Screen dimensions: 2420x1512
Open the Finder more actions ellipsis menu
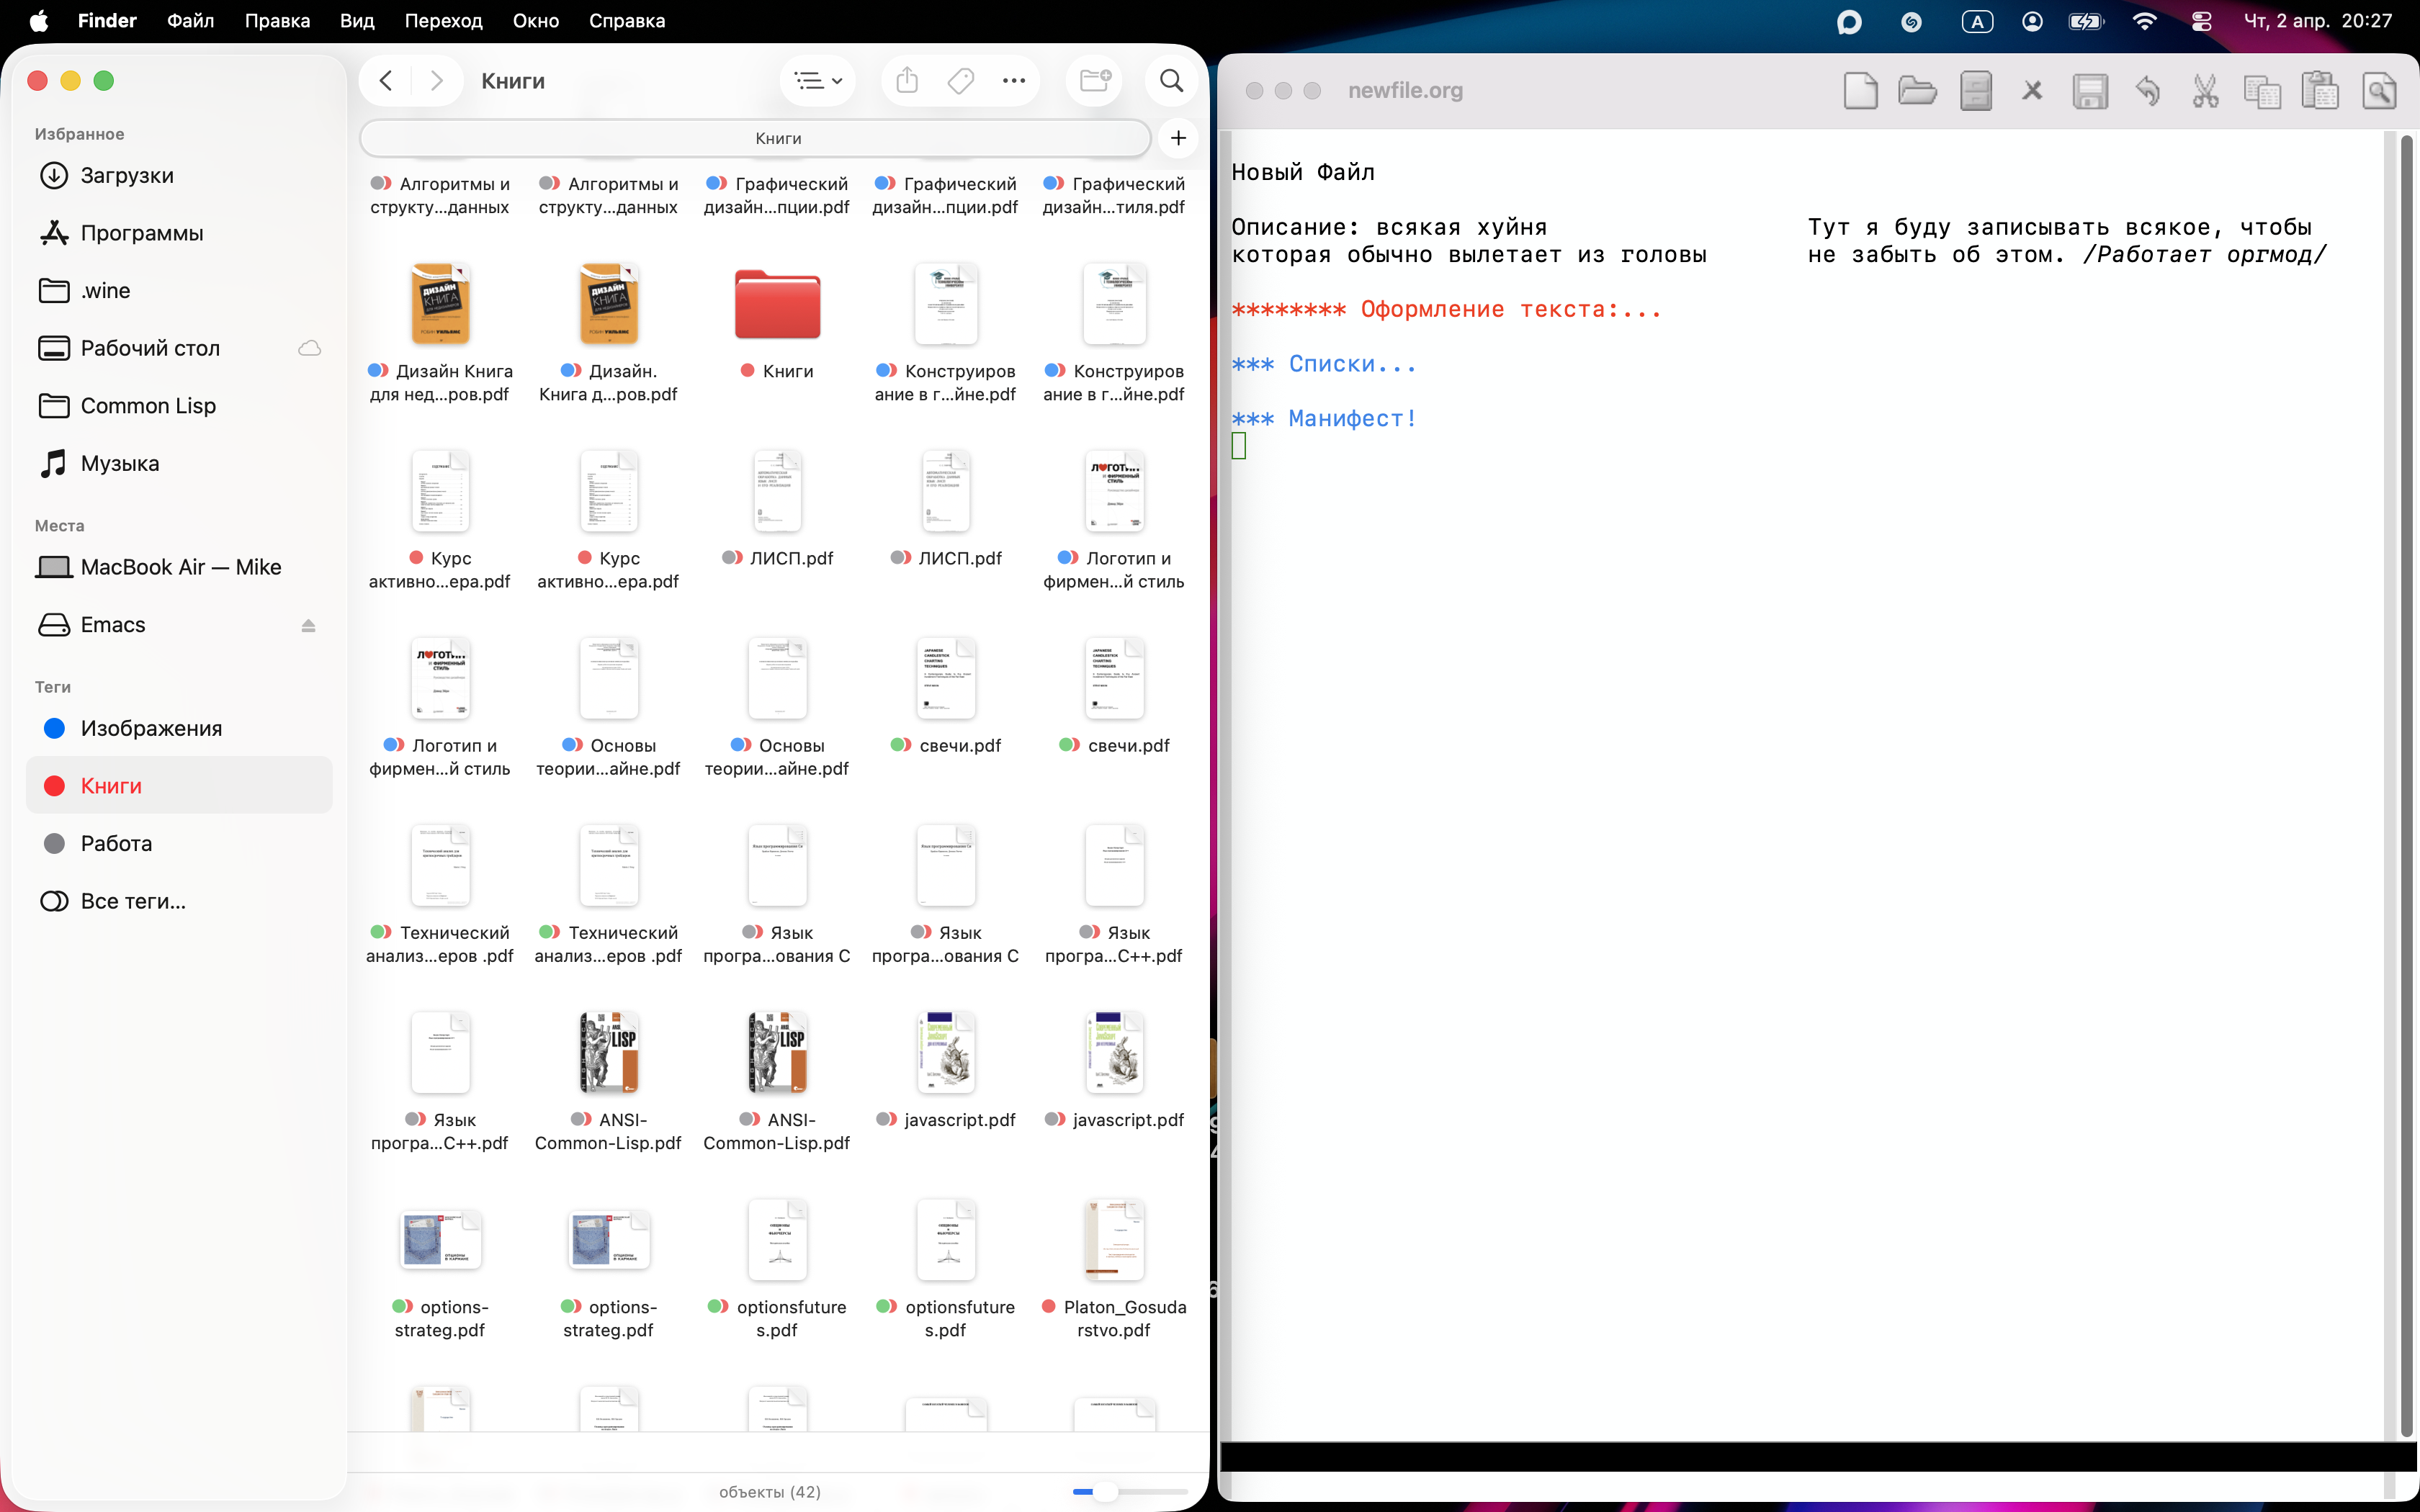pyautogui.click(x=1013, y=81)
